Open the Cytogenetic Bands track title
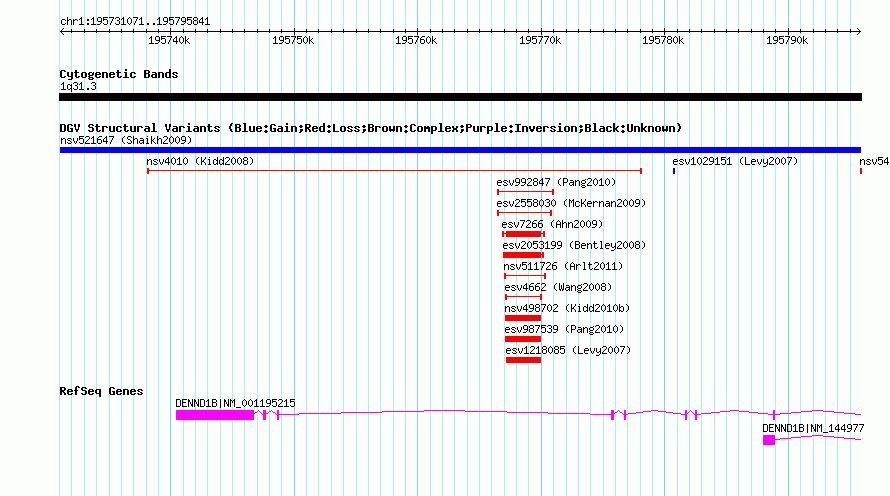This screenshot has width=890, height=496. [119, 74]
